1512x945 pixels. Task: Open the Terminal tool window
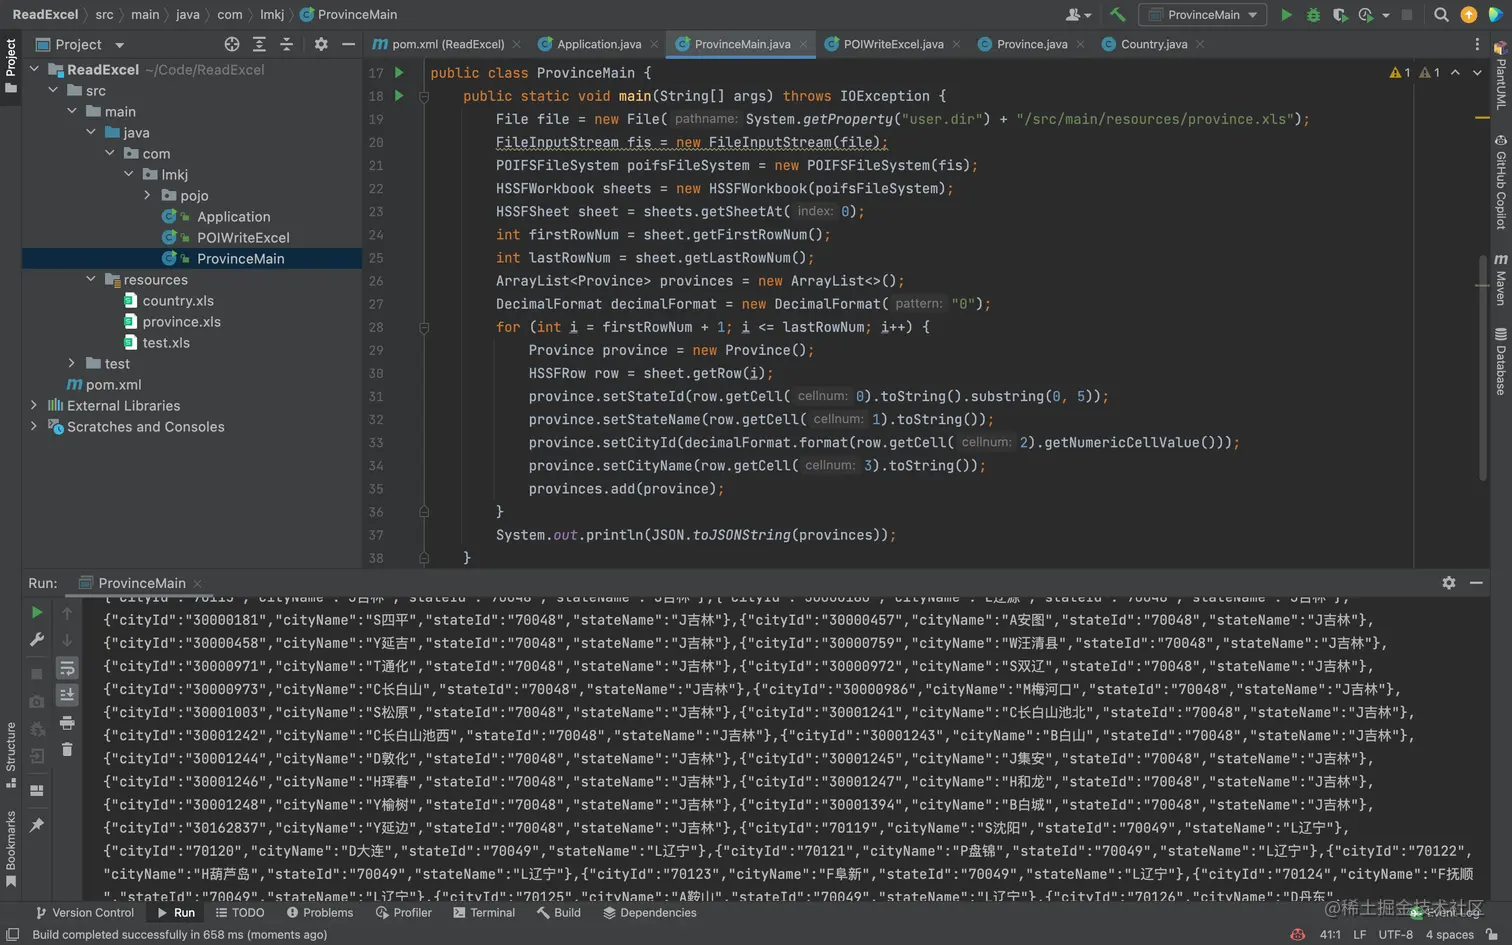484,913
